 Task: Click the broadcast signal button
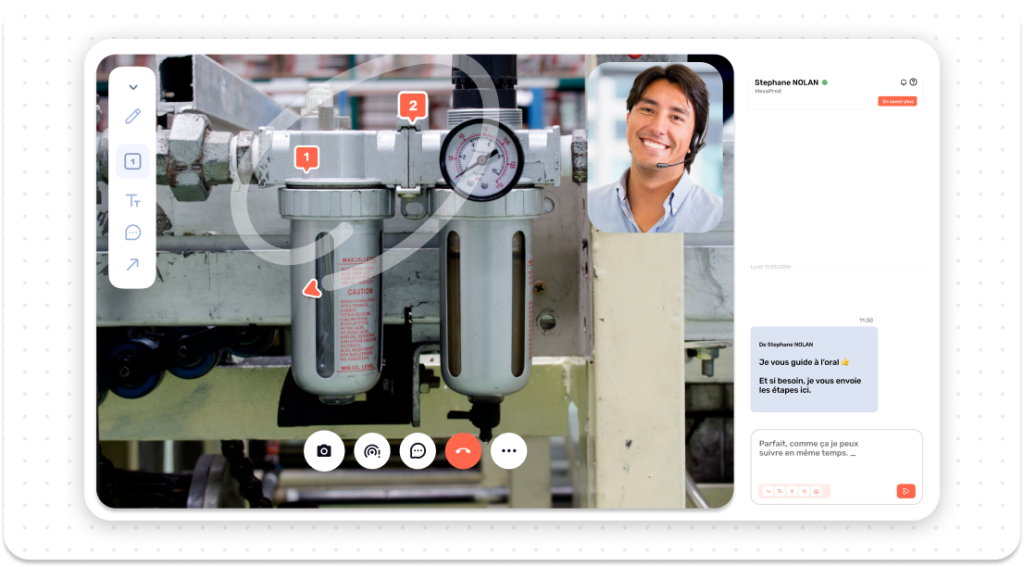pos(371,451)
